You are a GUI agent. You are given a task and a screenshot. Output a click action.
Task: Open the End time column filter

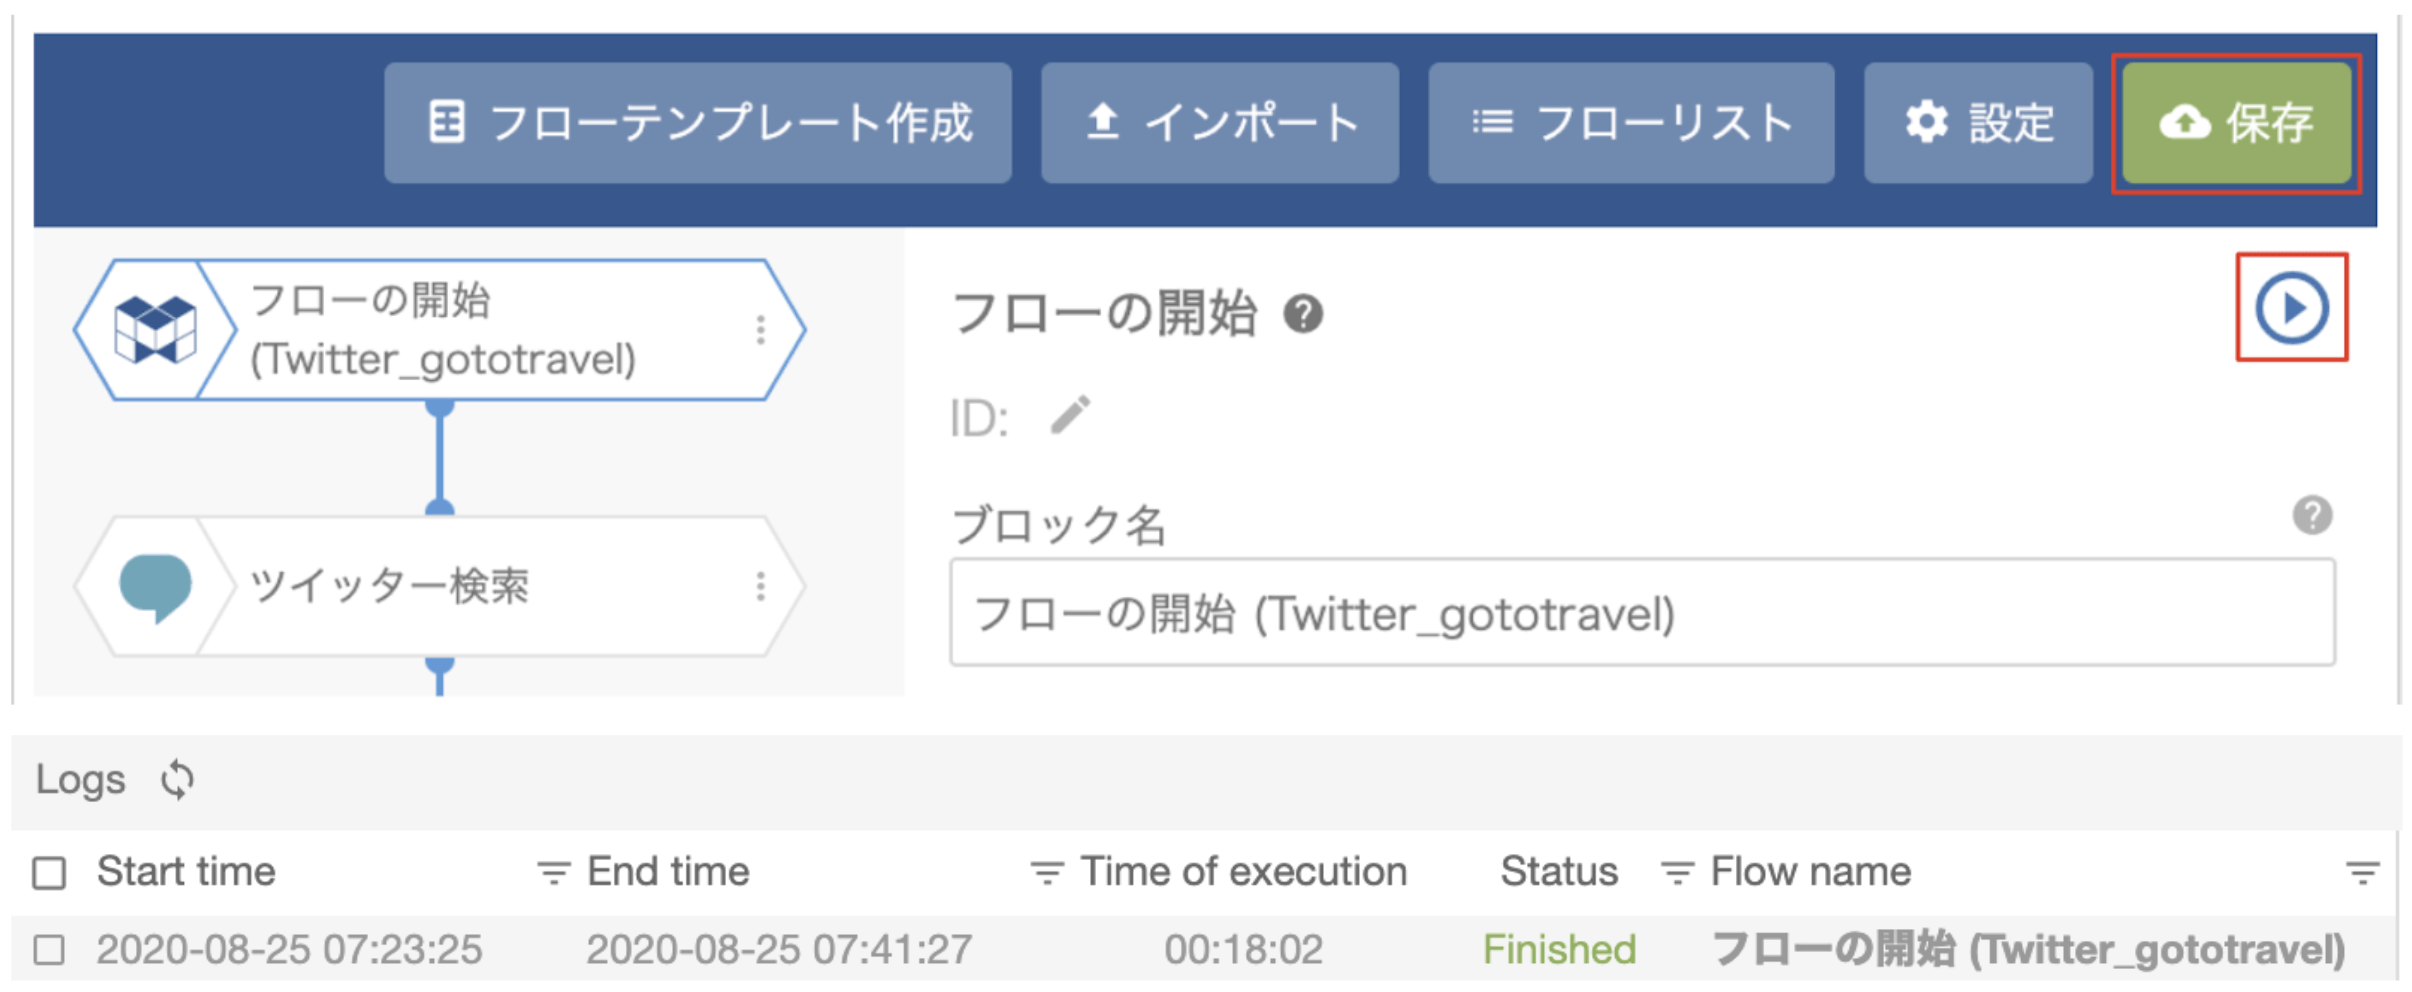[x=1046, y=872]
